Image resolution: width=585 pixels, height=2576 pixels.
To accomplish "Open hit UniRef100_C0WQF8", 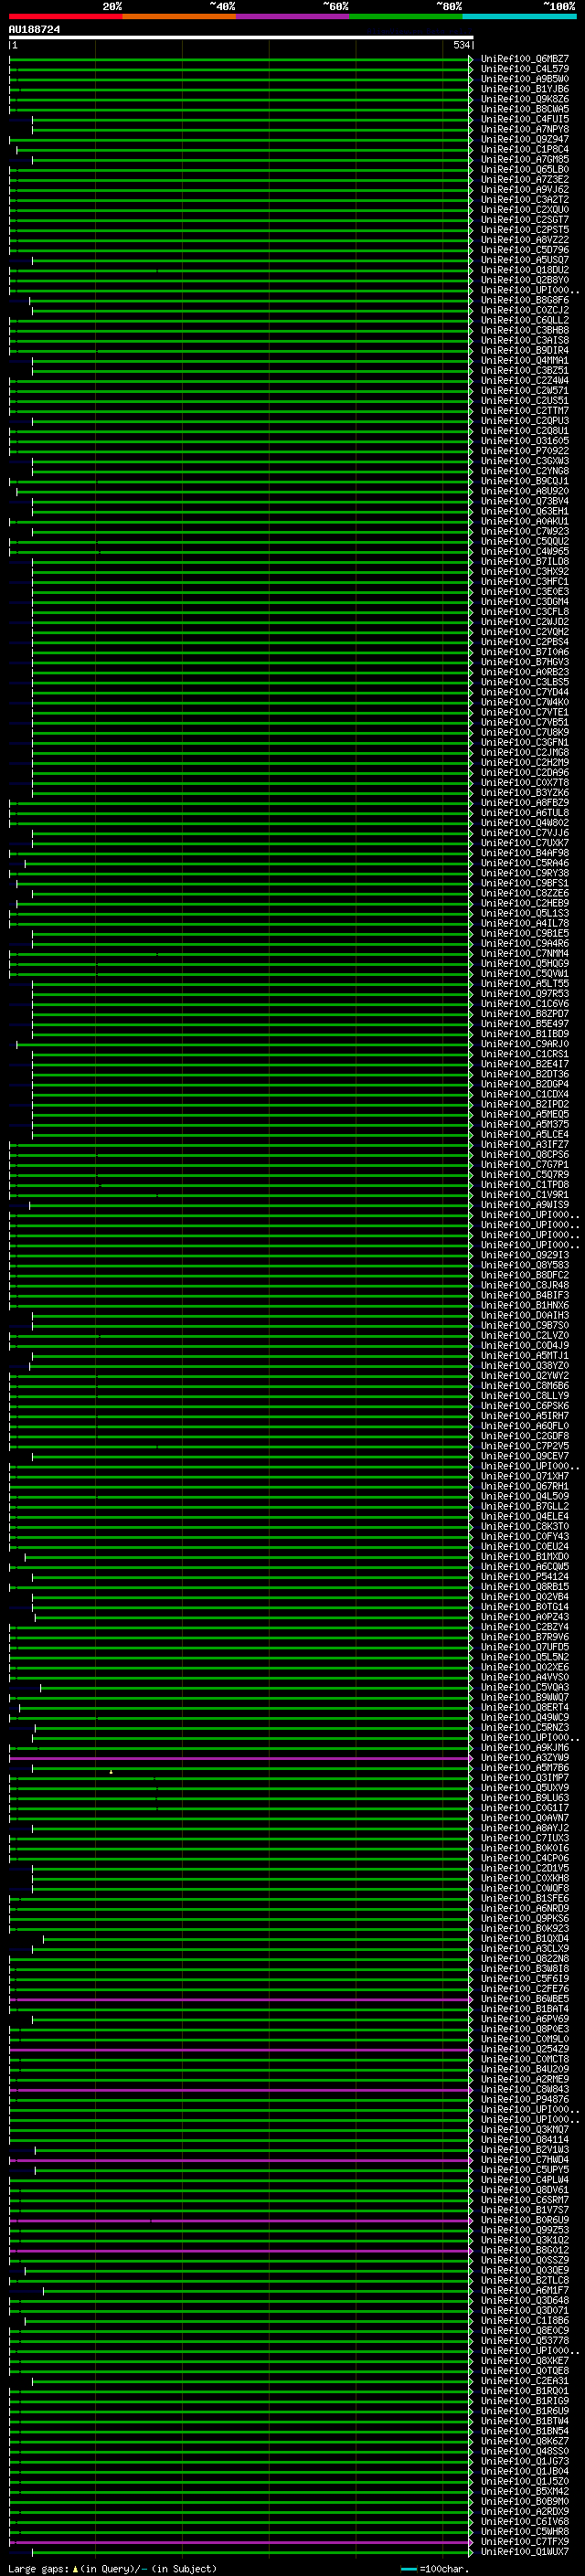I will click(x=525, y=1888).
